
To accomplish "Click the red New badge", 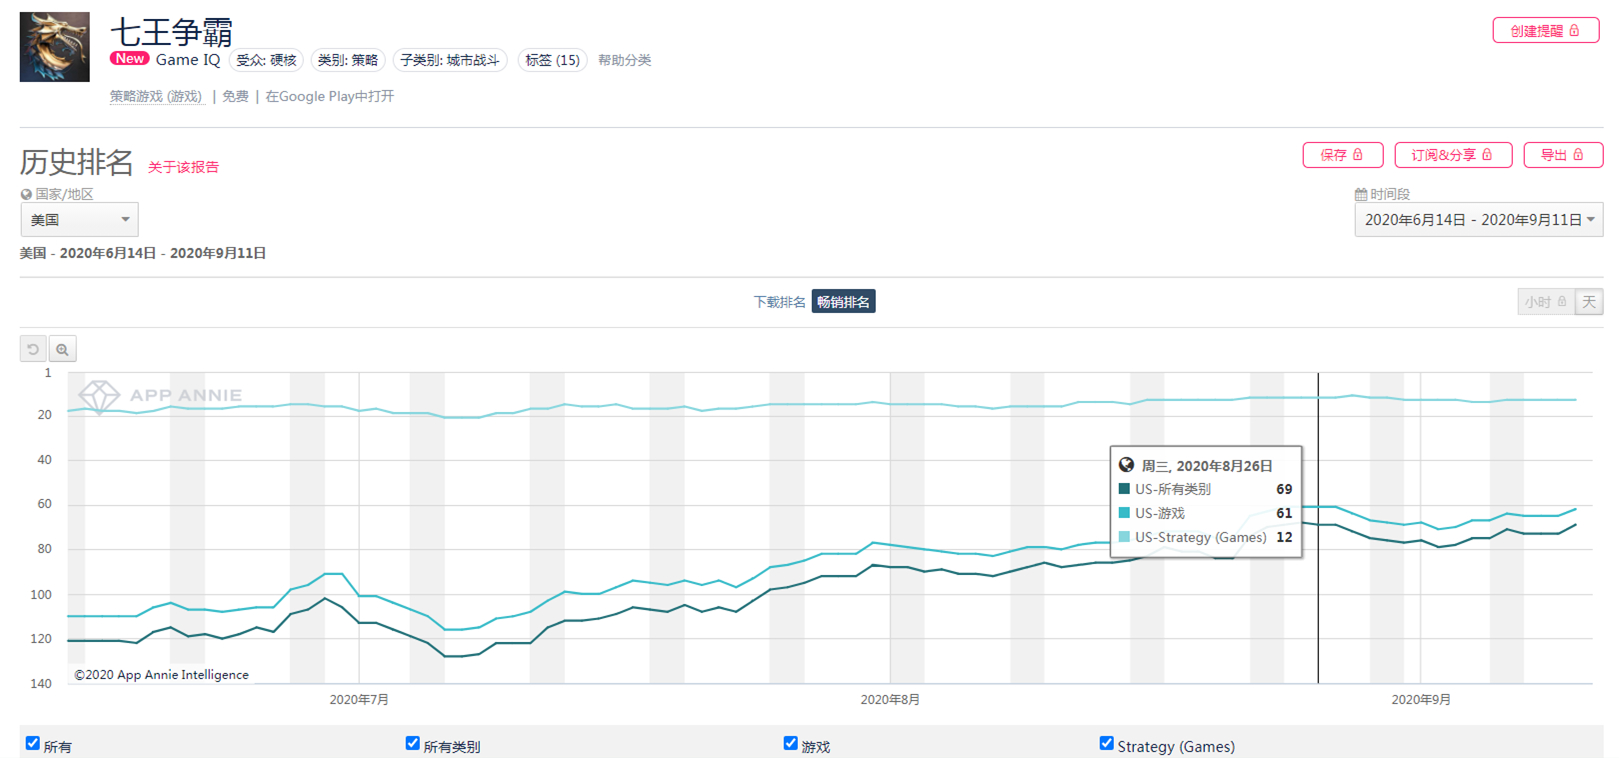I will (x=130, y=59).
